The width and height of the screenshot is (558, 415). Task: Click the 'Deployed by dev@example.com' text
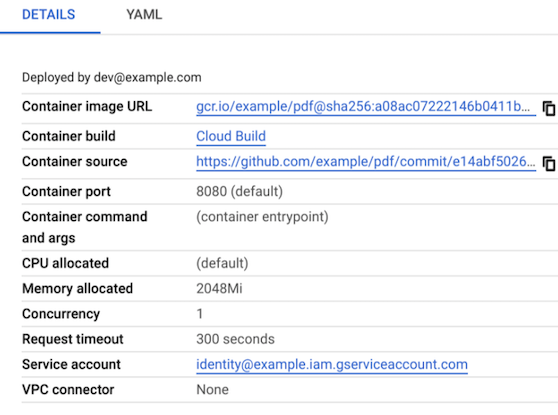[x=112, y=78]
